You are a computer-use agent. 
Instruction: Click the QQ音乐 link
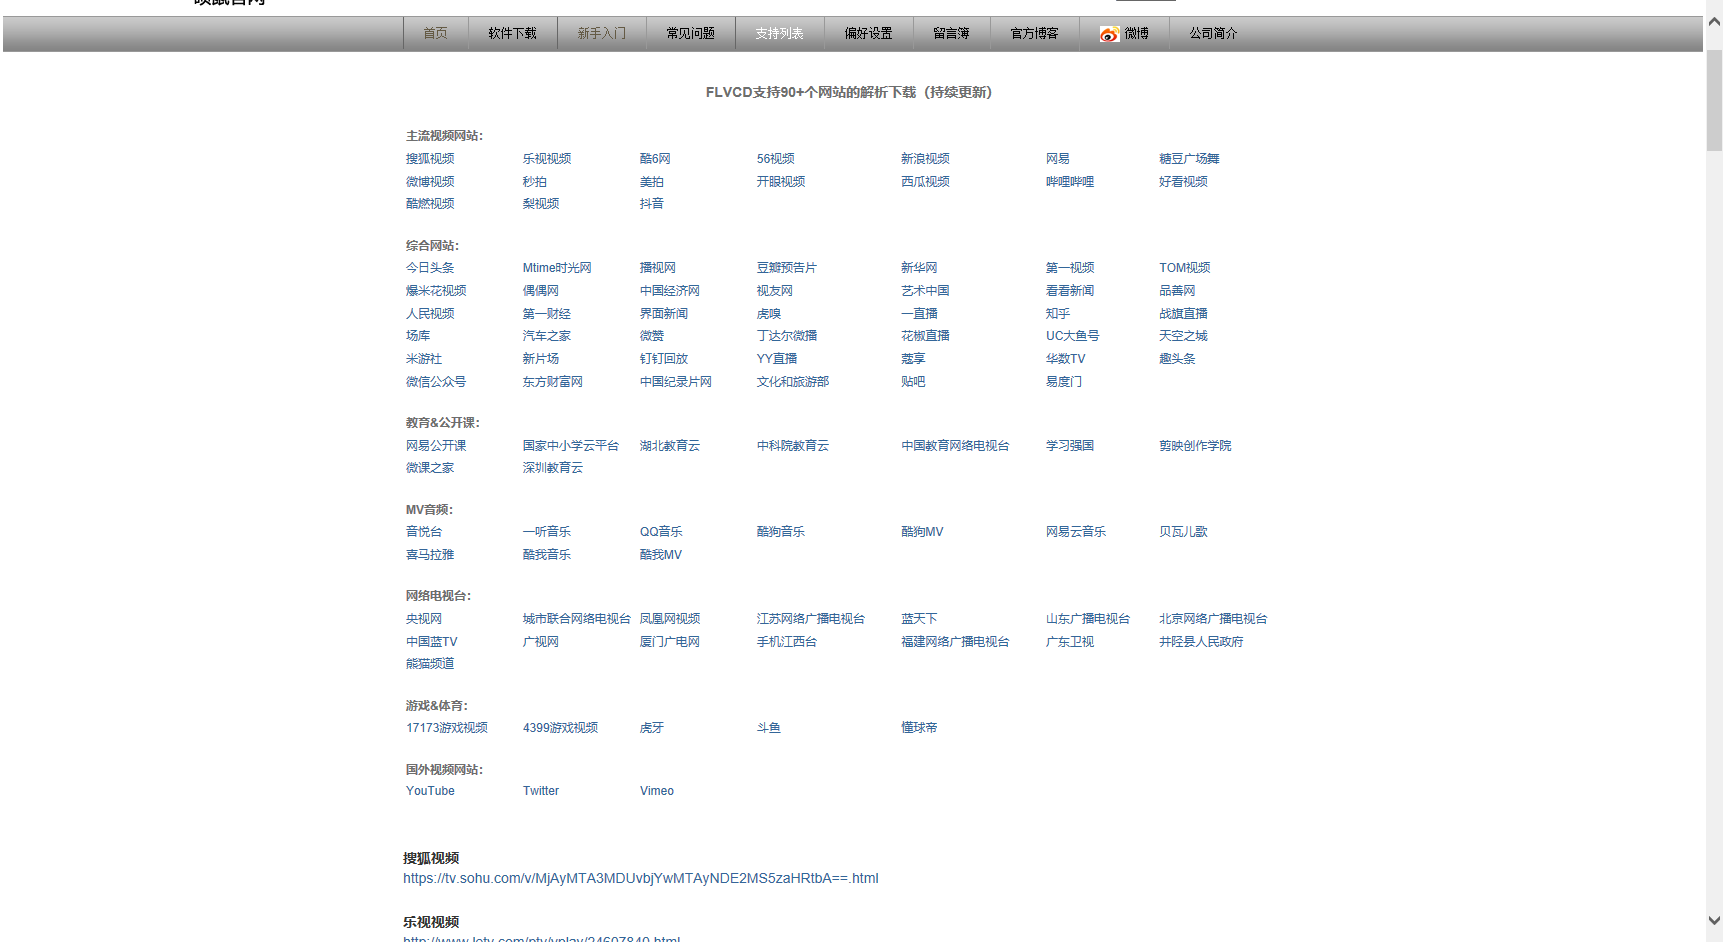click(661, 532)
